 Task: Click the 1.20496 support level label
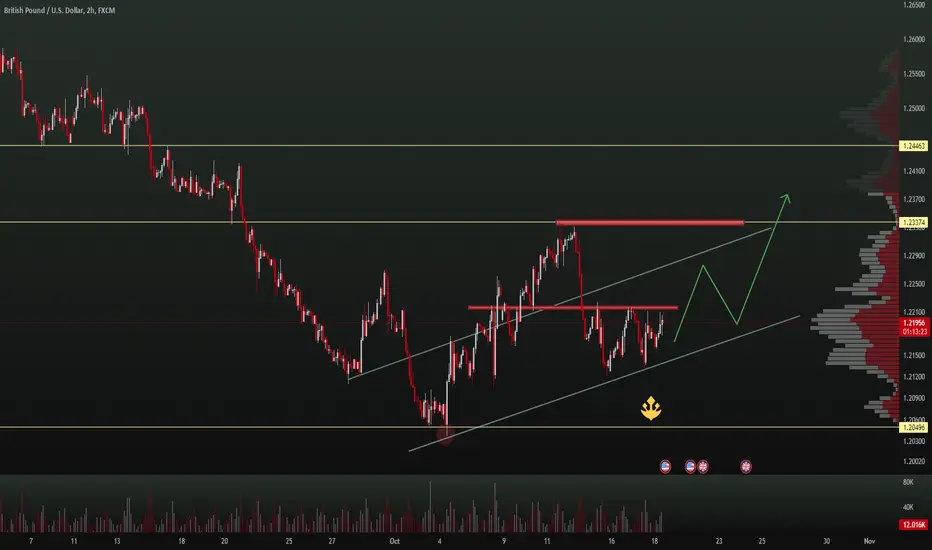914,427
